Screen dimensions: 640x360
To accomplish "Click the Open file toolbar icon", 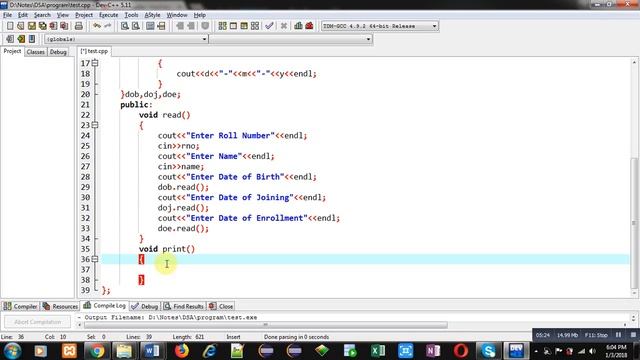I will [x=20, y=26].
